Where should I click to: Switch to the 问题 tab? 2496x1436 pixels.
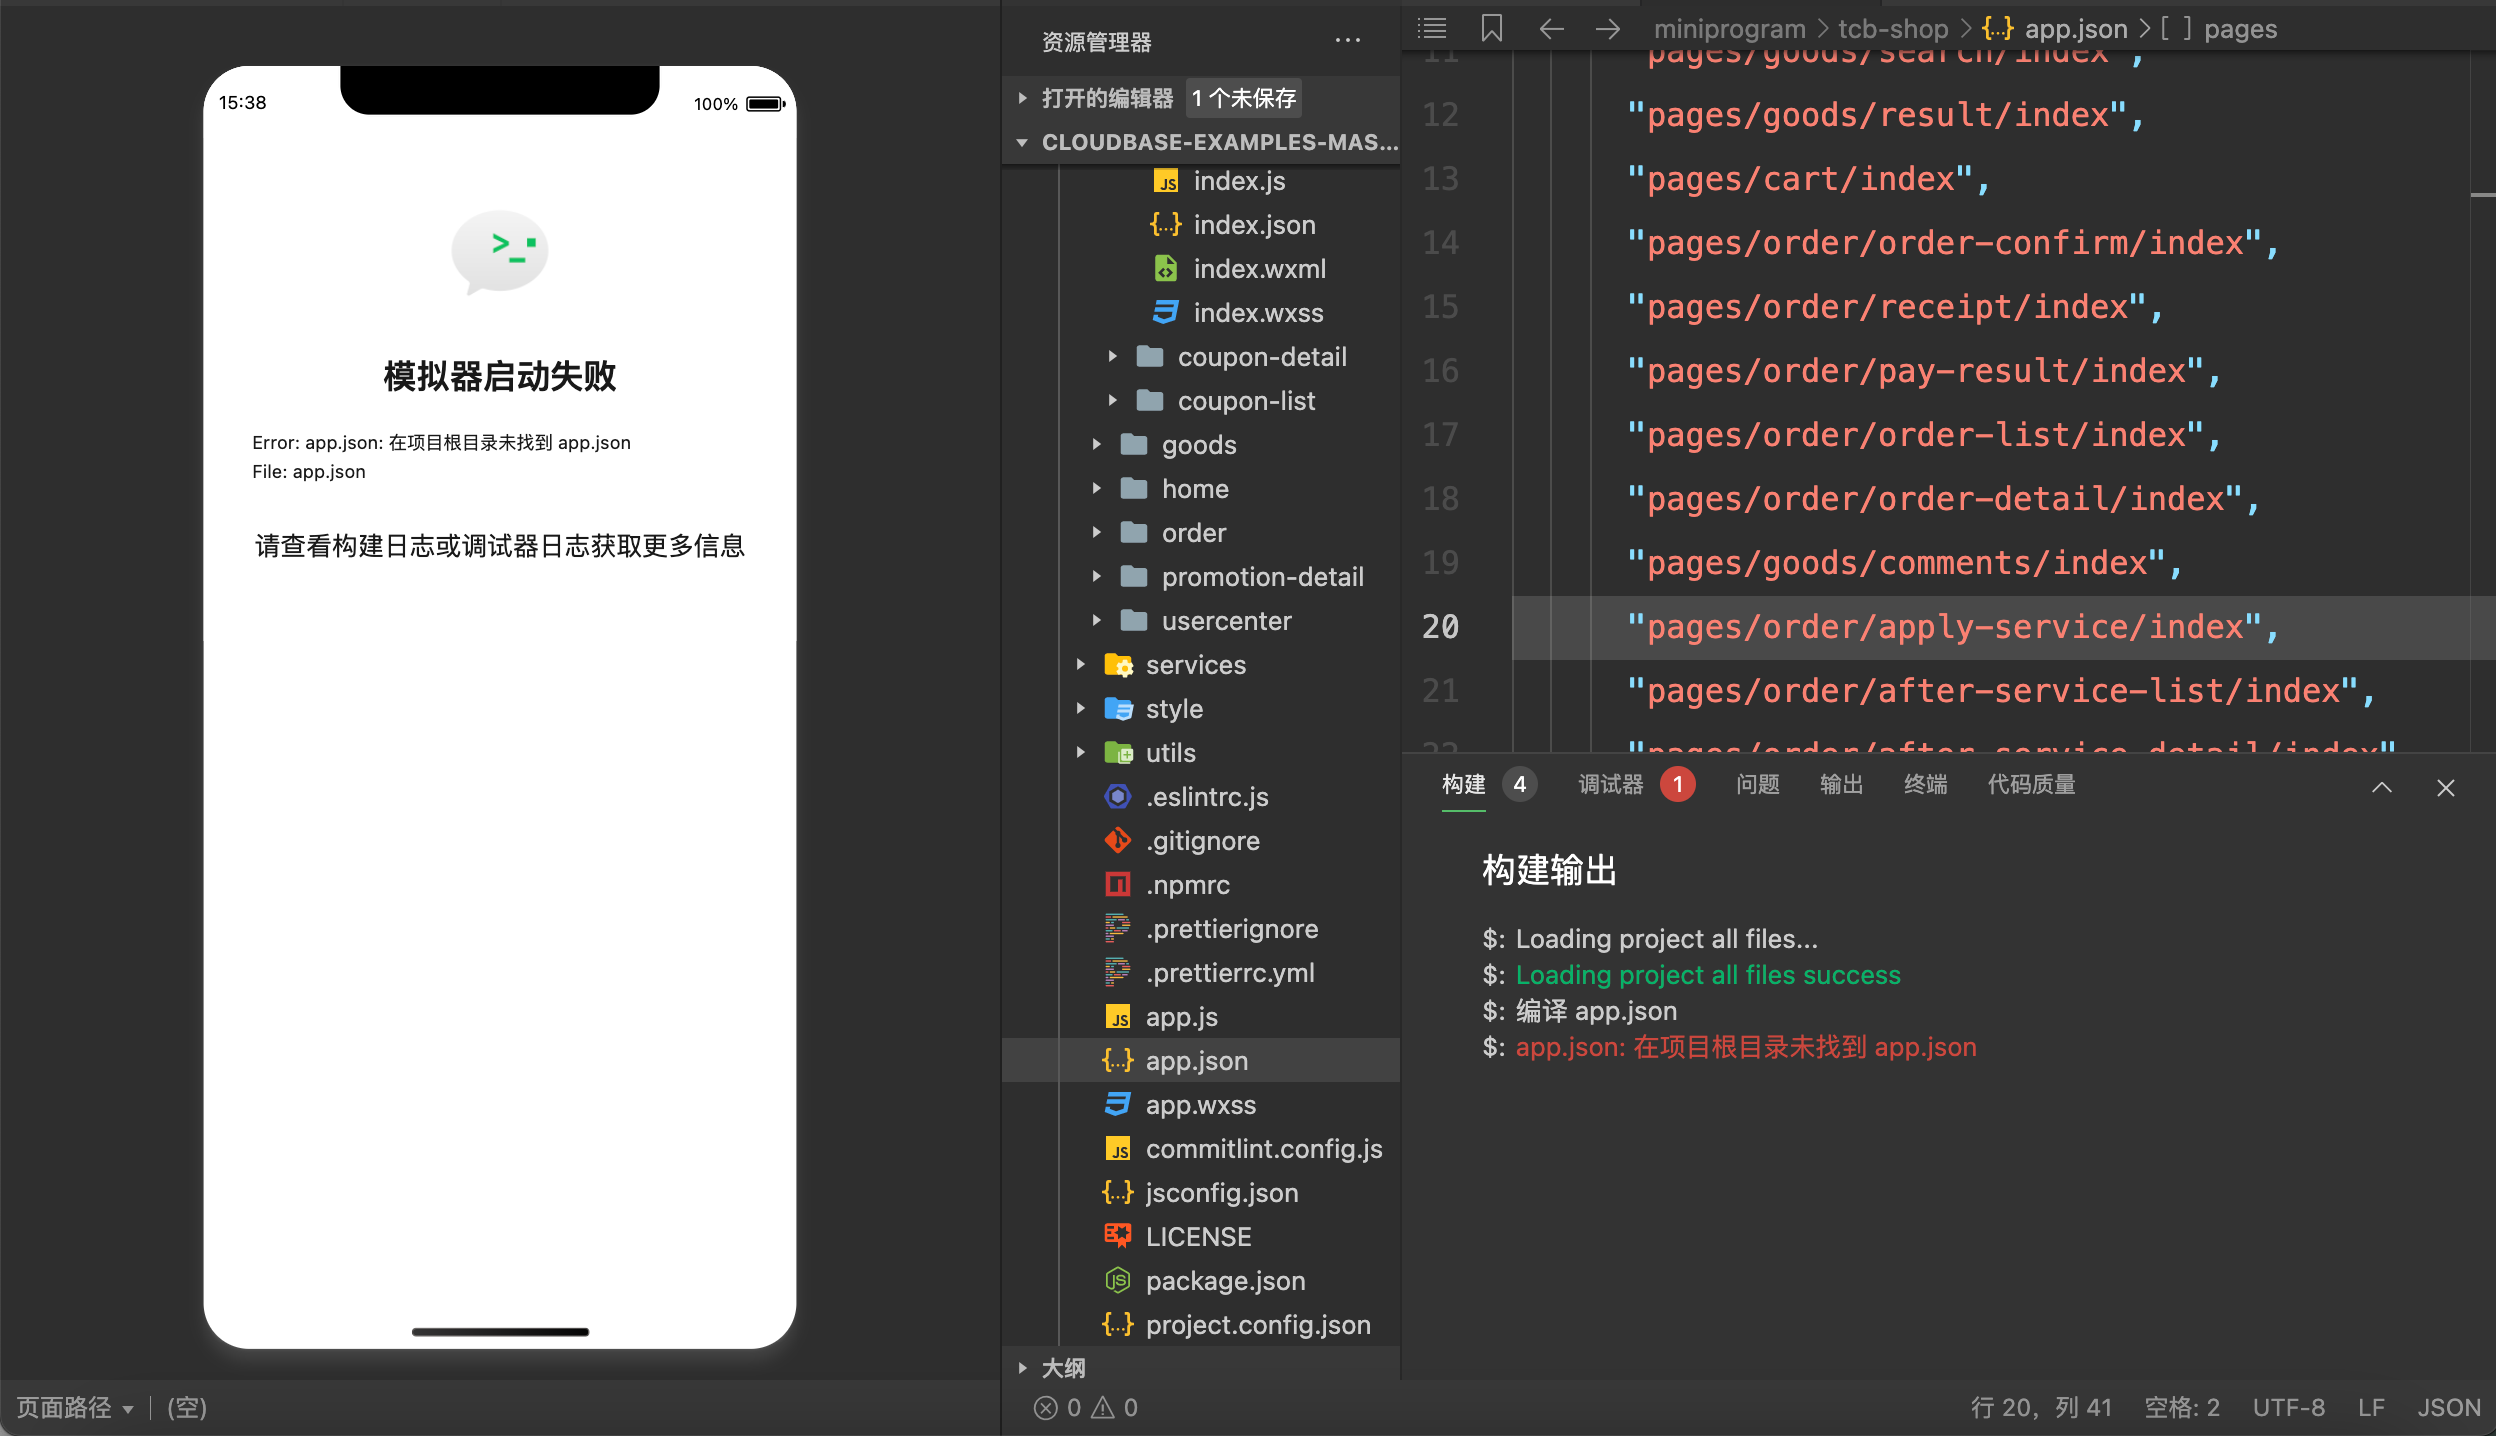tap(1758, 785)
